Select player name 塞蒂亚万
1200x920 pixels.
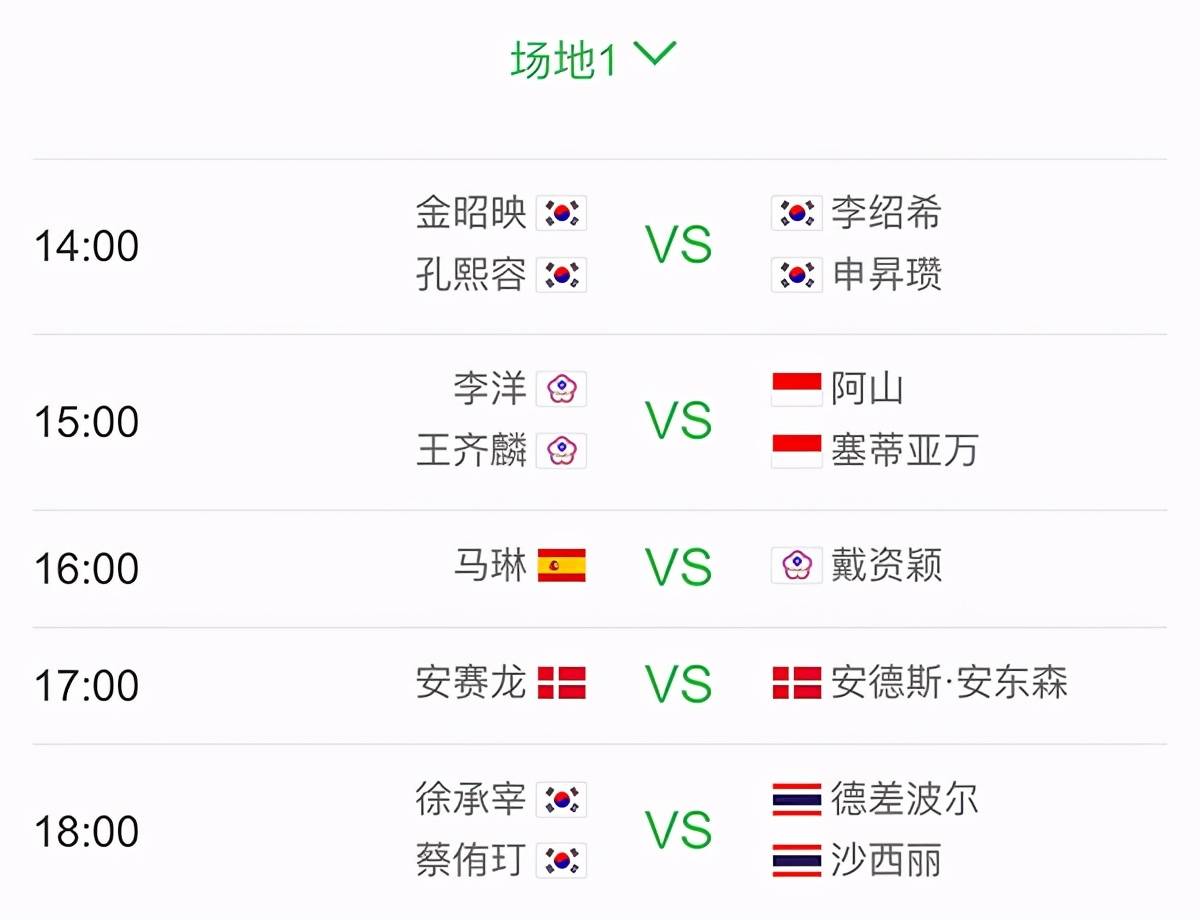(905, 451)
